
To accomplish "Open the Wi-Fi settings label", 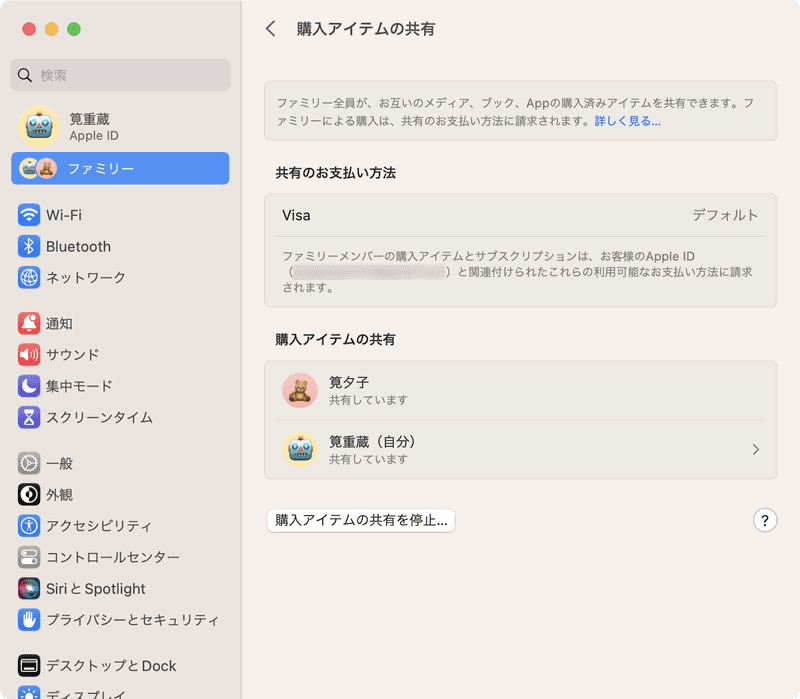I will pyautogui.click(x=64, y=215).
